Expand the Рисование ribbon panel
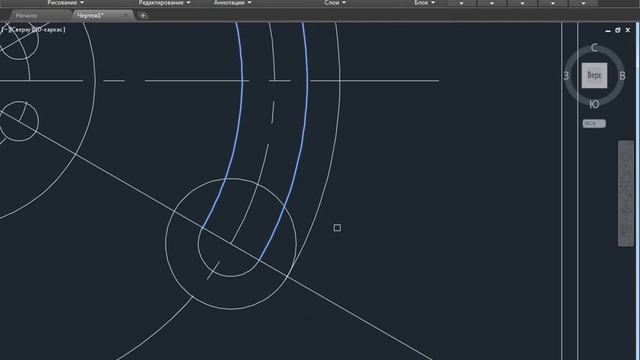 pos(65,2)
